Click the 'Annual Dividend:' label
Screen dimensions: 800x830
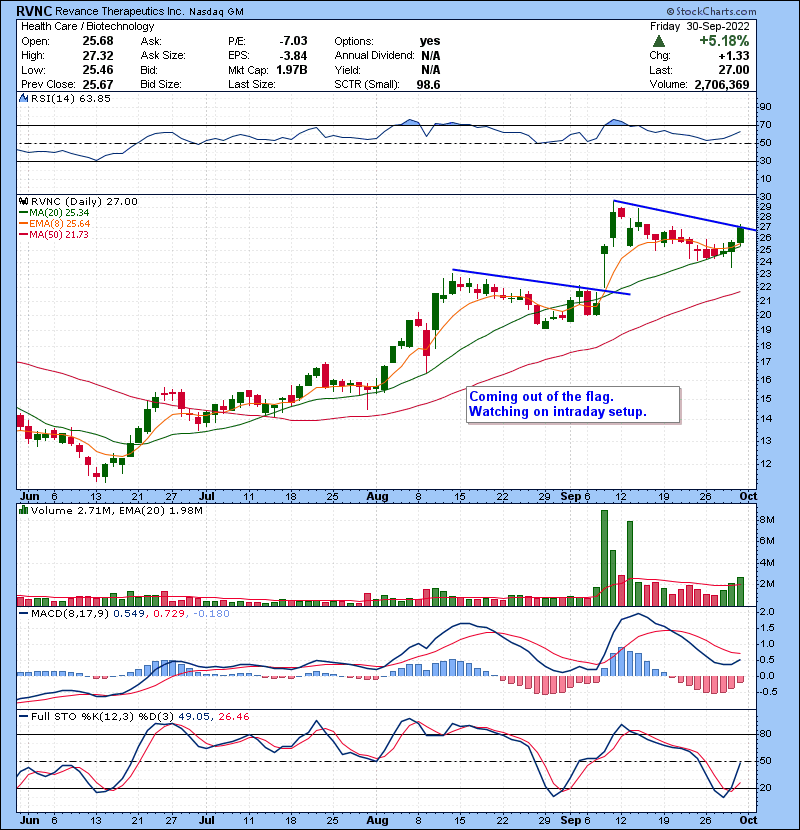pyautogui.click(x=374, y=56)
